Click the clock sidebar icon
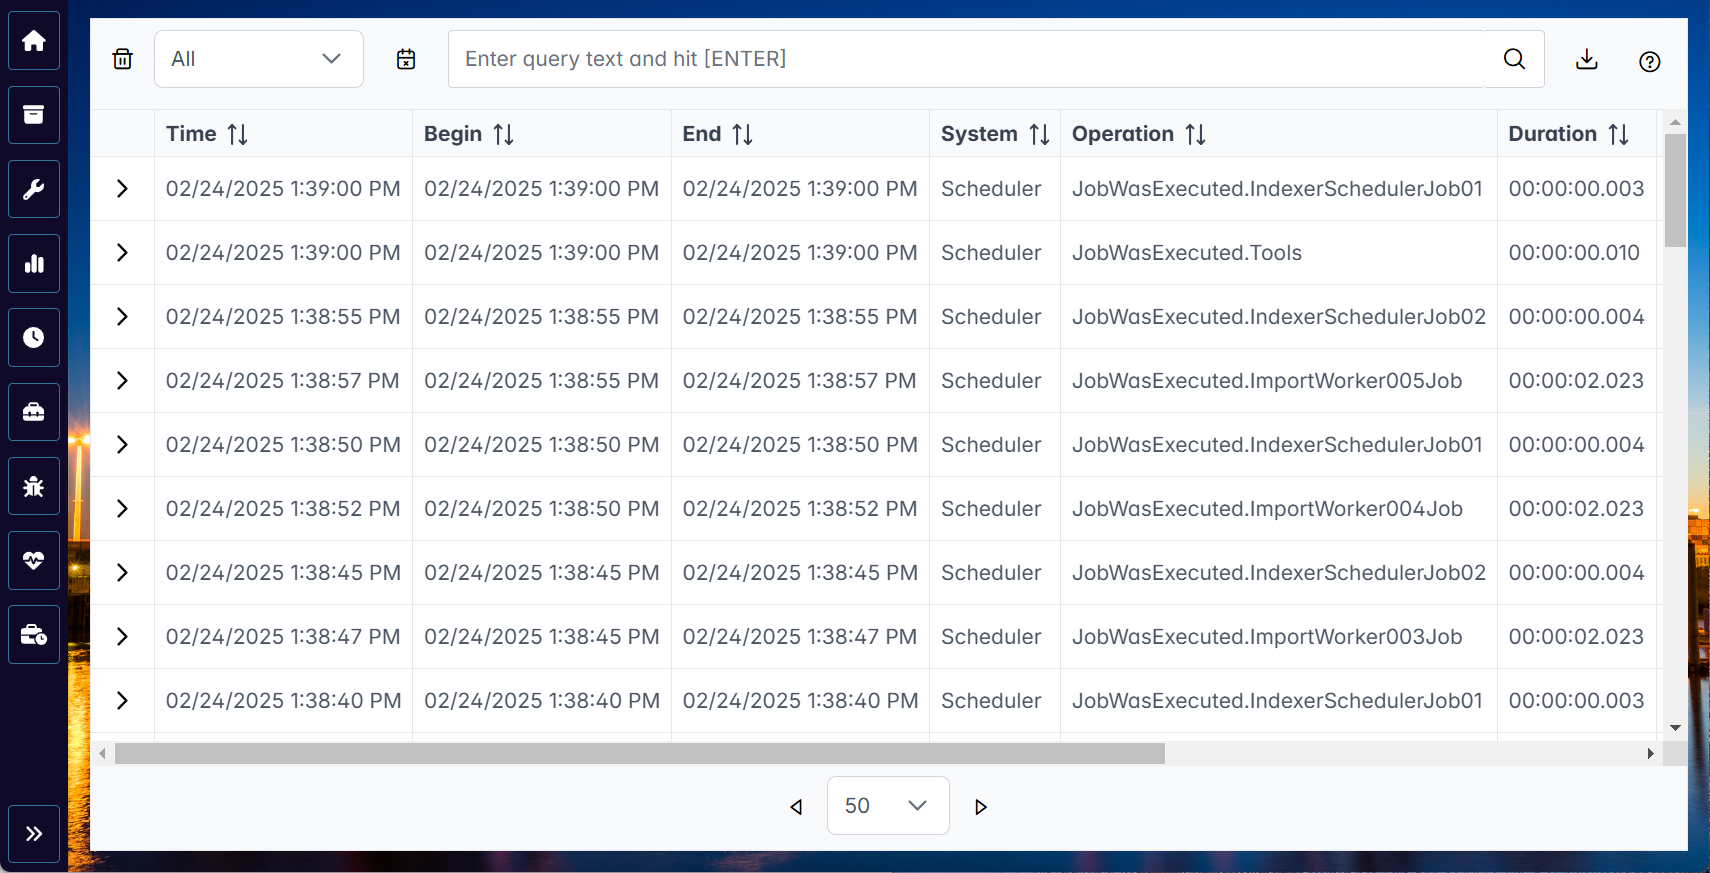This screenshot has height=873, width=1710. pos(34,338)
